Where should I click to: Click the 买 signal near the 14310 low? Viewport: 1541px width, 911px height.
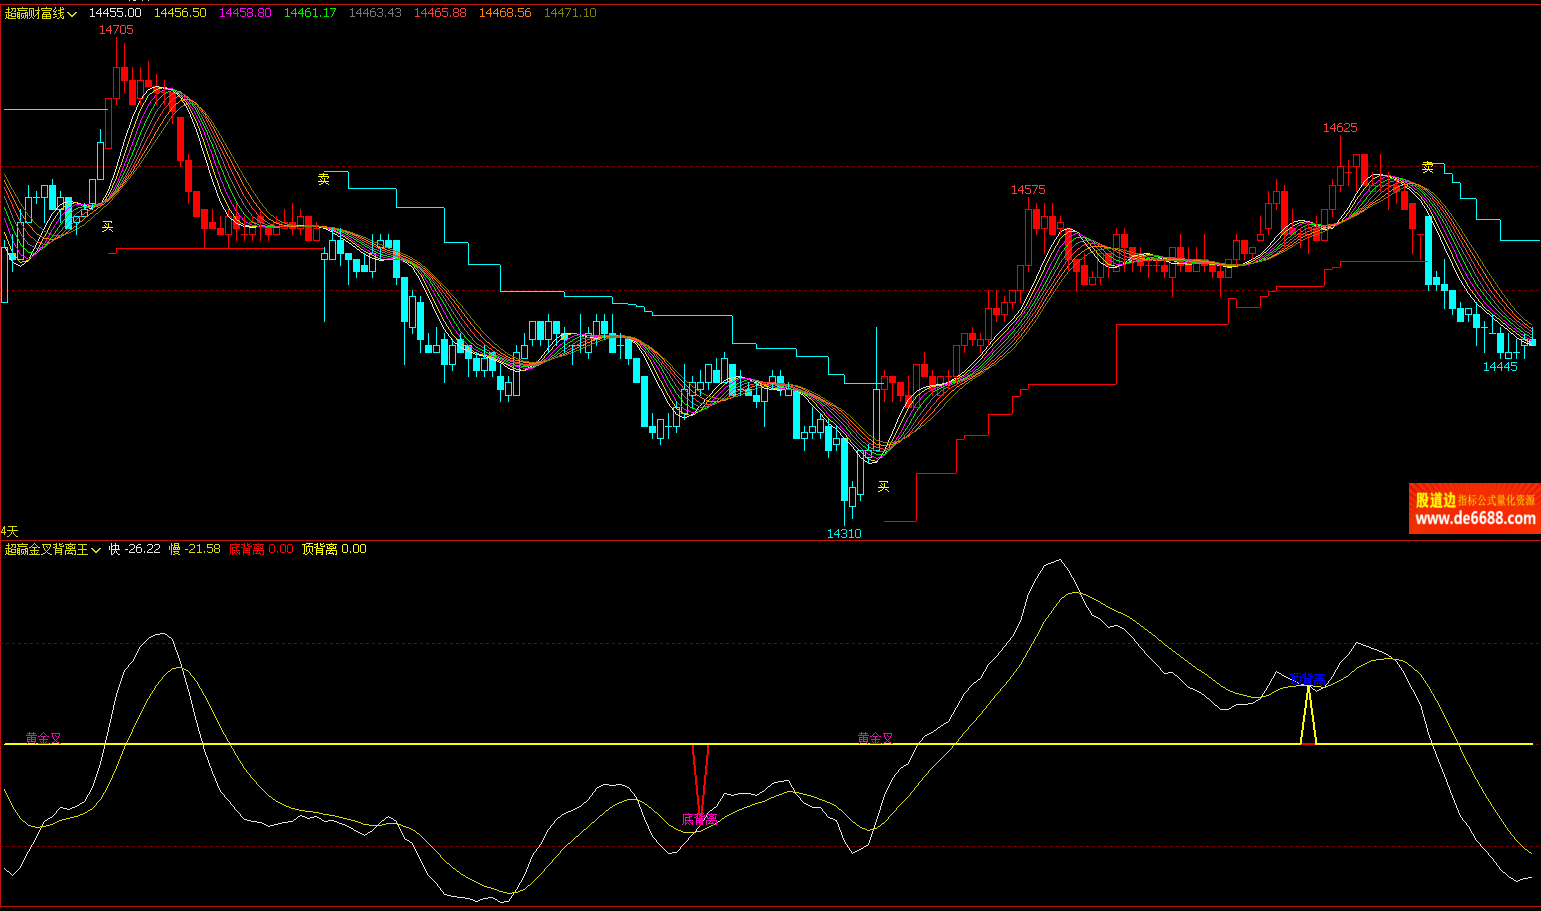[883, 486]
